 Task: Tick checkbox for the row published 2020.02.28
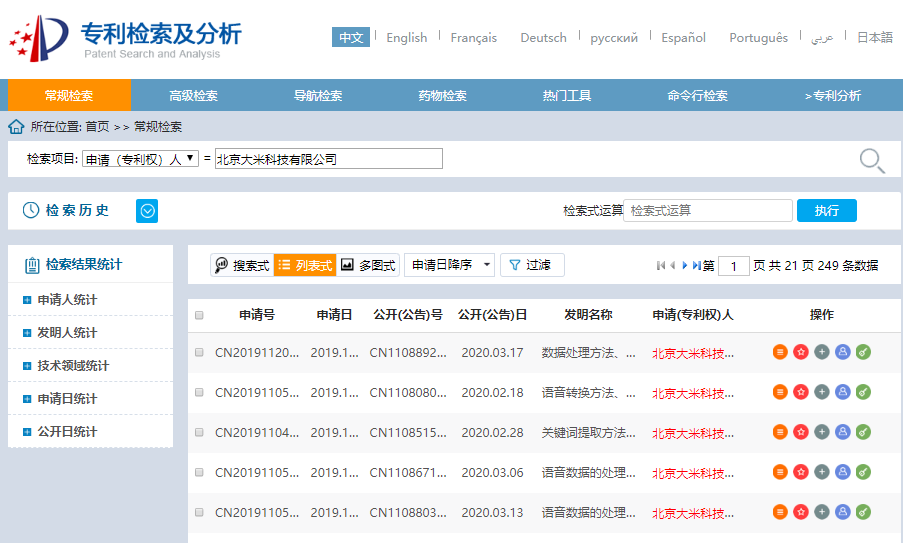point(199,432)
